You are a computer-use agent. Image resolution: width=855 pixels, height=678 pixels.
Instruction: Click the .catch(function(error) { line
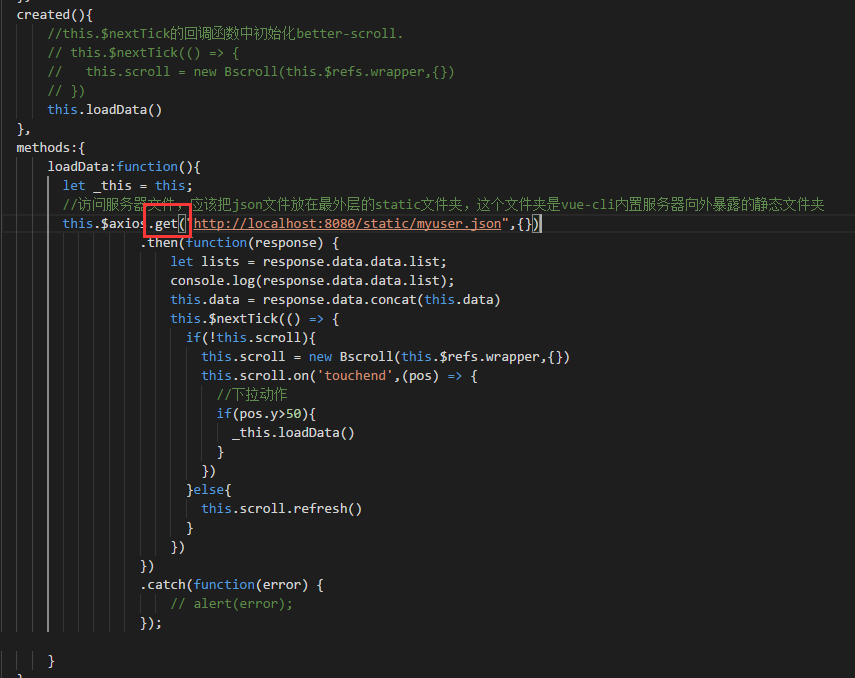point(232,585)
